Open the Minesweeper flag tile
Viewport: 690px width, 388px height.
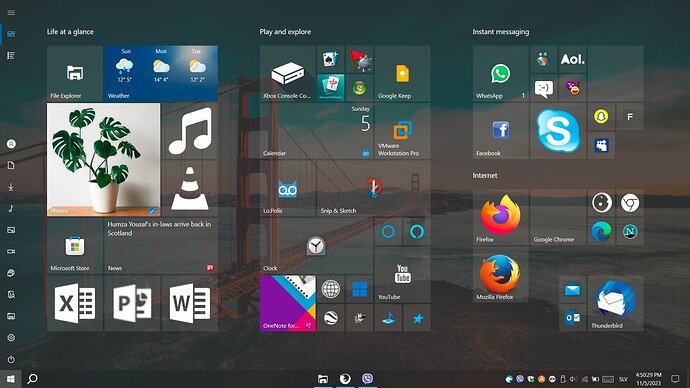coord(360,59)
